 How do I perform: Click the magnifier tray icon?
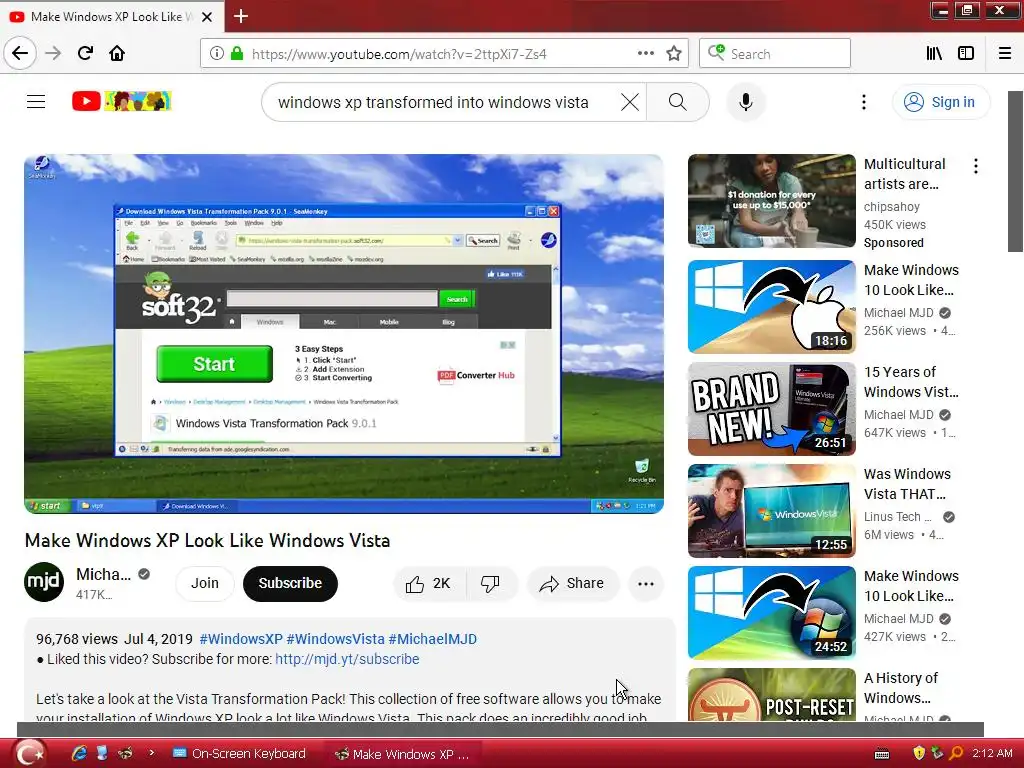pos(956,753)
